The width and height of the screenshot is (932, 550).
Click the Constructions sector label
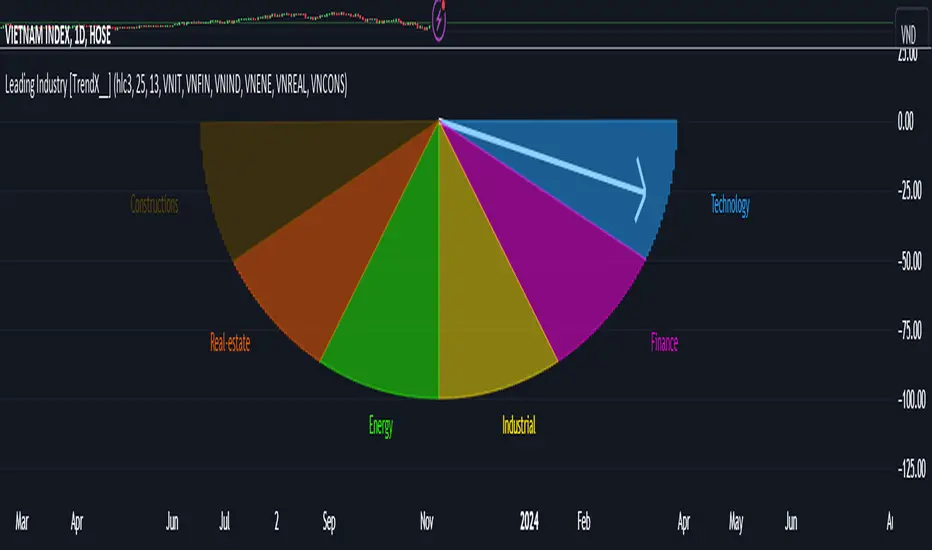pos(155,205)
